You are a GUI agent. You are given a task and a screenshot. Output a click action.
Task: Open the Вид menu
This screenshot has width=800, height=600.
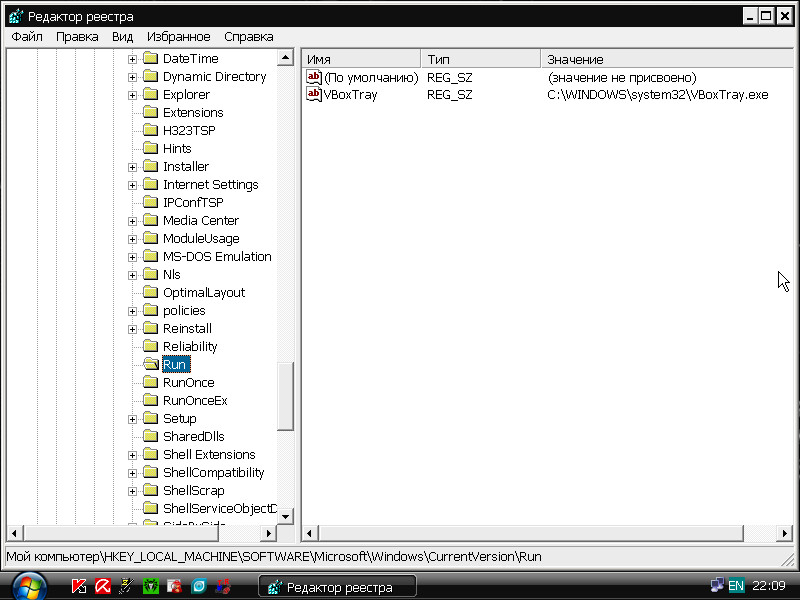122,37
